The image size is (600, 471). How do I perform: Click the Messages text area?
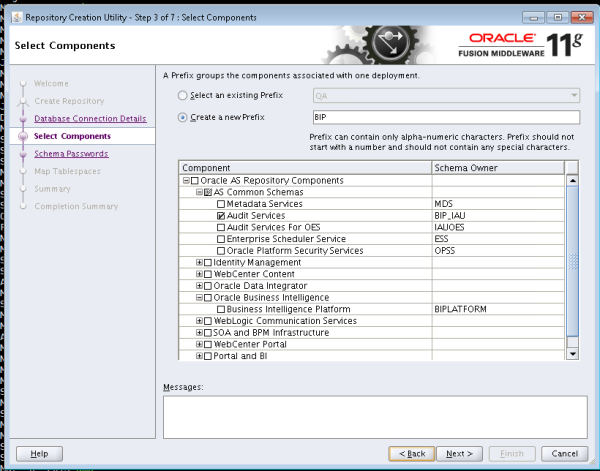pos(375,417)
